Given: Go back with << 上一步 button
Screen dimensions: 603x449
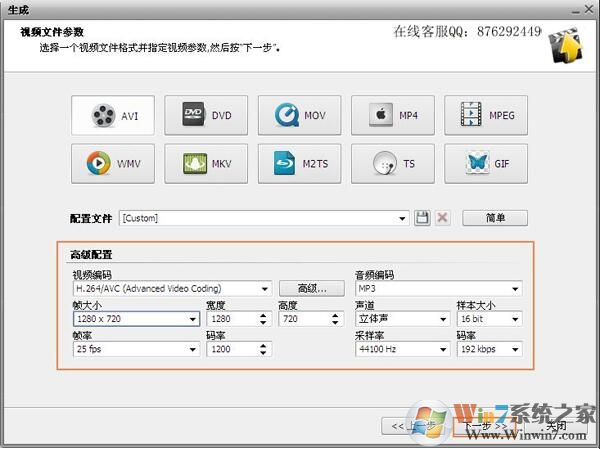Looking at the screenshot, I should (416, 426).
